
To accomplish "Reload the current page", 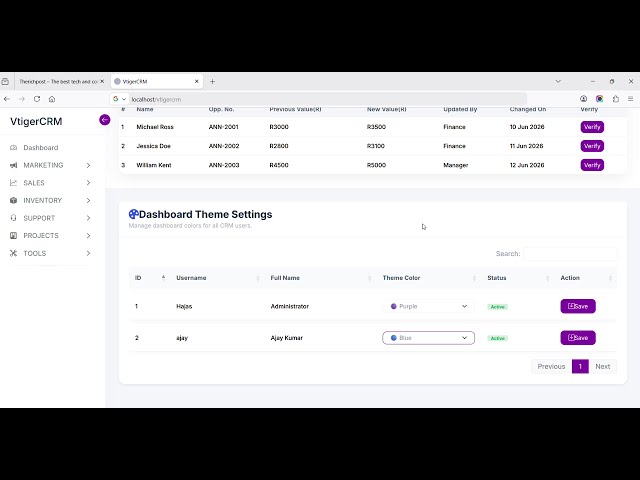I will [x=37, y=99].
